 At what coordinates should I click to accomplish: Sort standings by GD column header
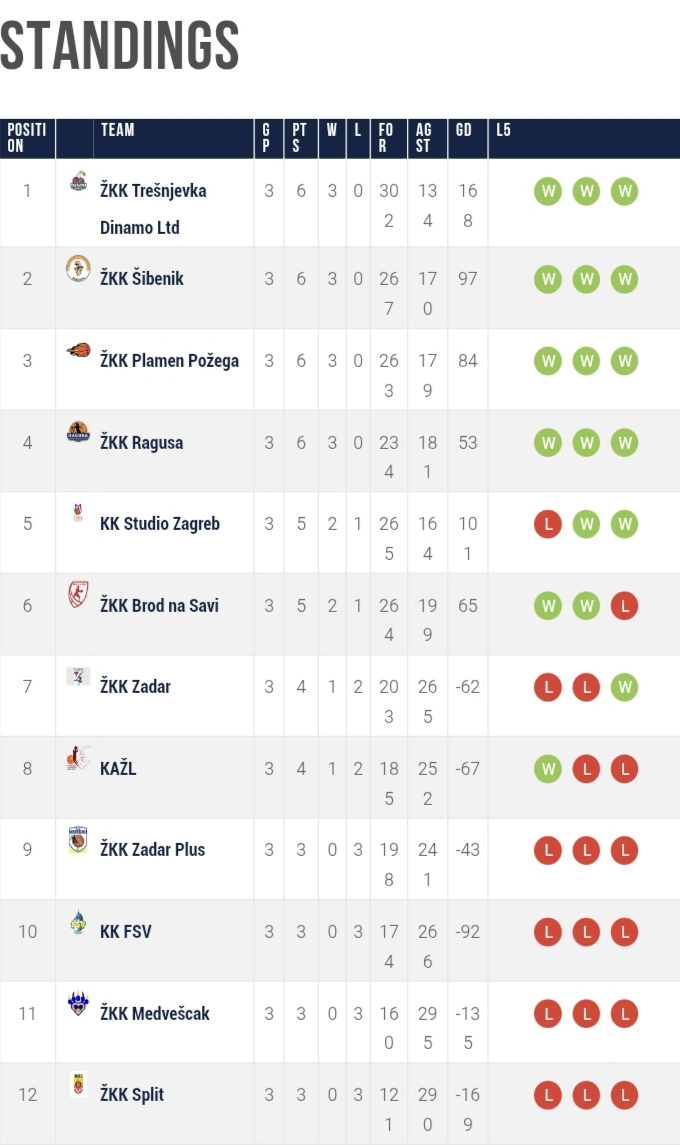(x=464, y=130)
